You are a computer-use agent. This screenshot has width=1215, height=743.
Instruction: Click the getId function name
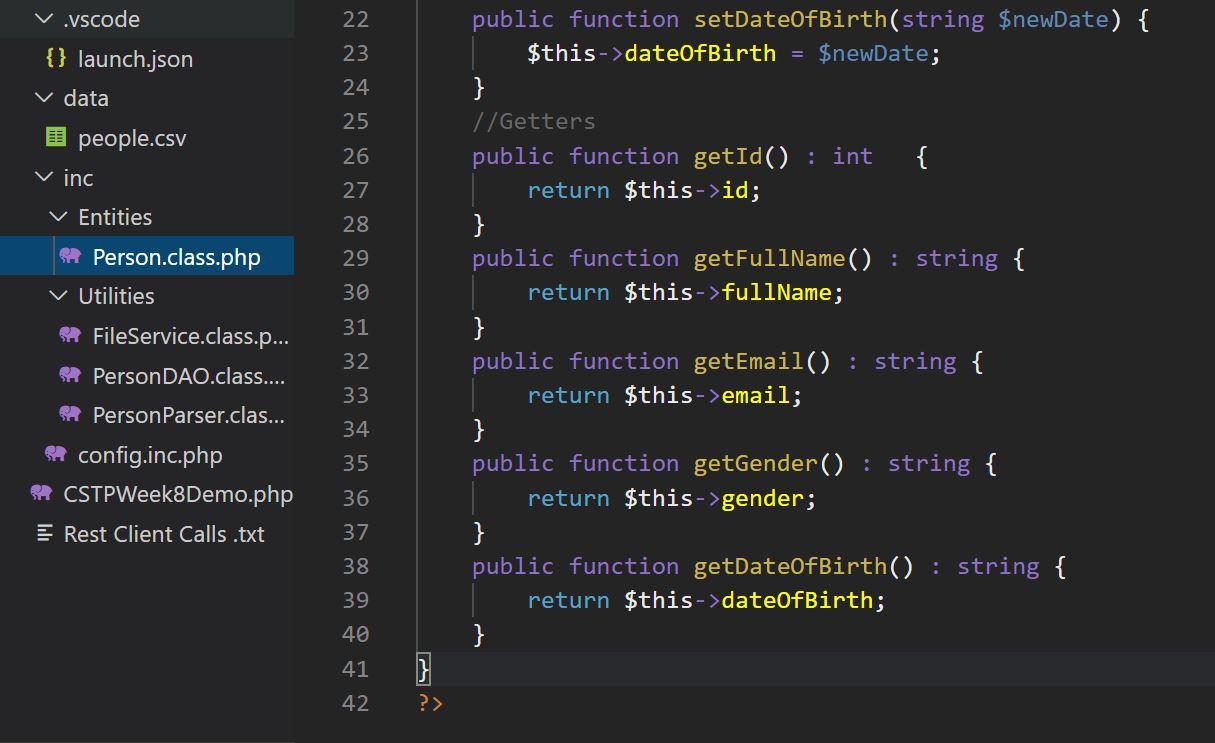click(x=728, y=156)
